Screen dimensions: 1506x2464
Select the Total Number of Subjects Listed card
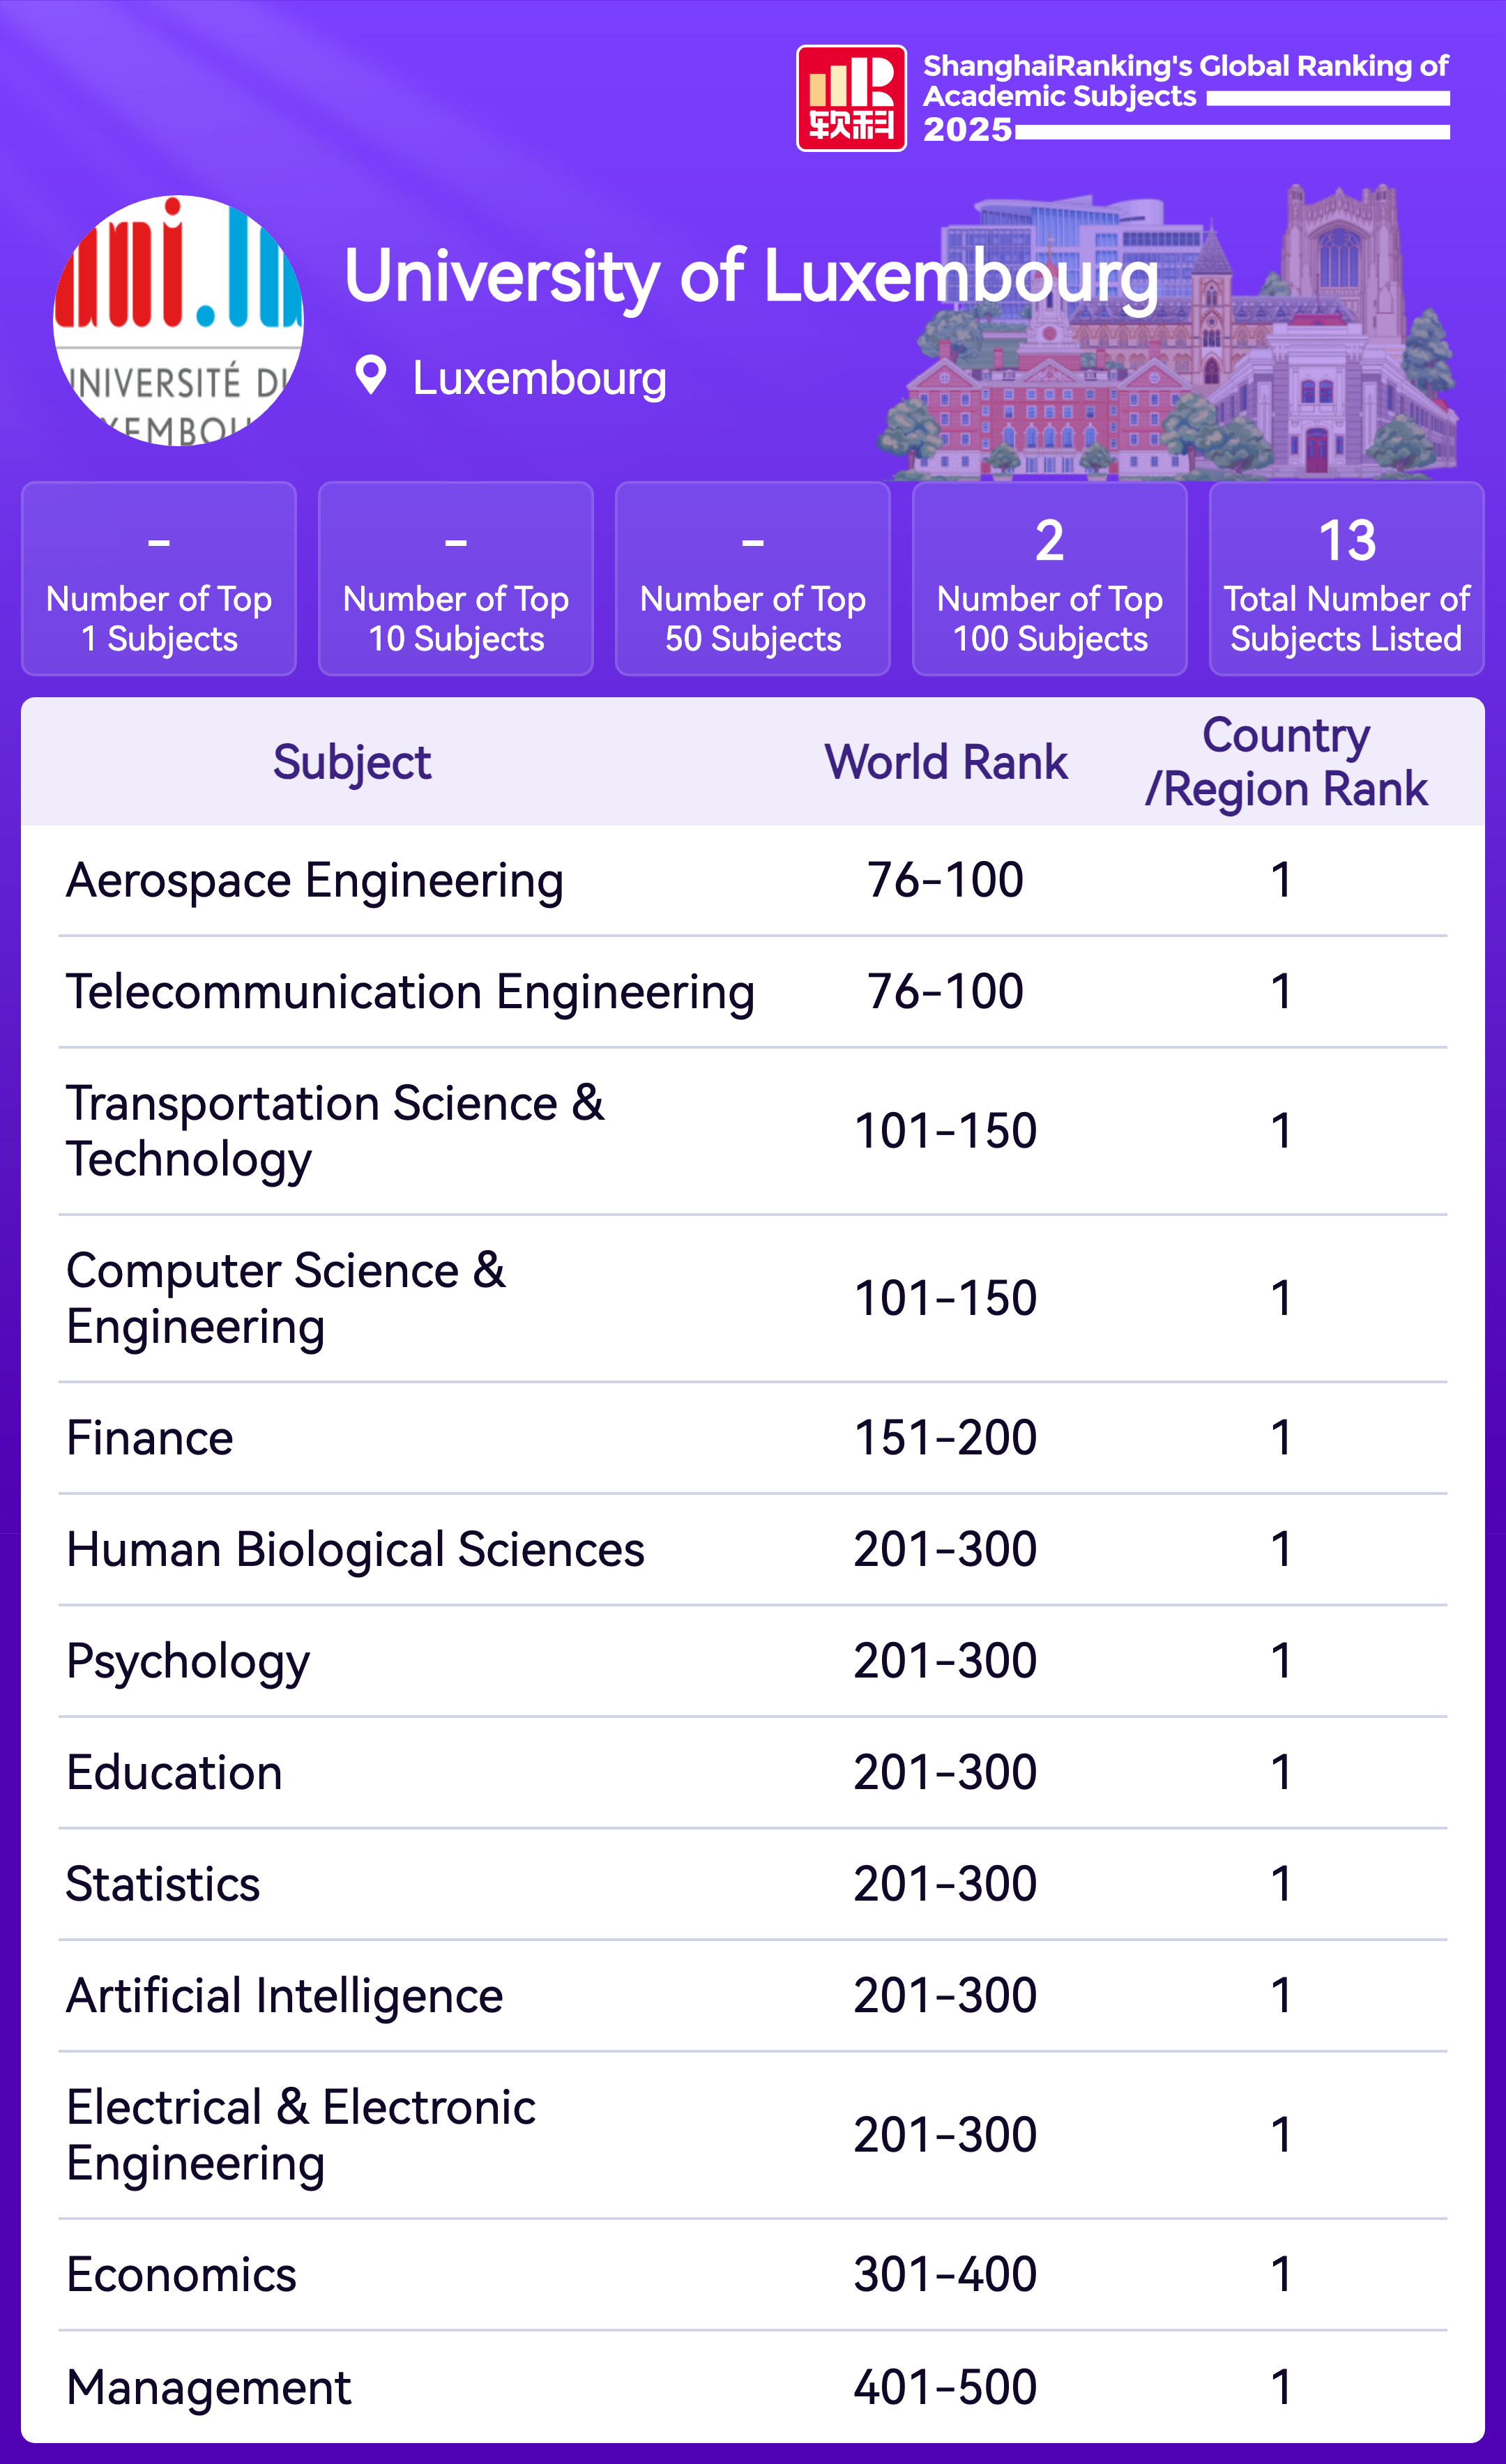click(1347, 579)
